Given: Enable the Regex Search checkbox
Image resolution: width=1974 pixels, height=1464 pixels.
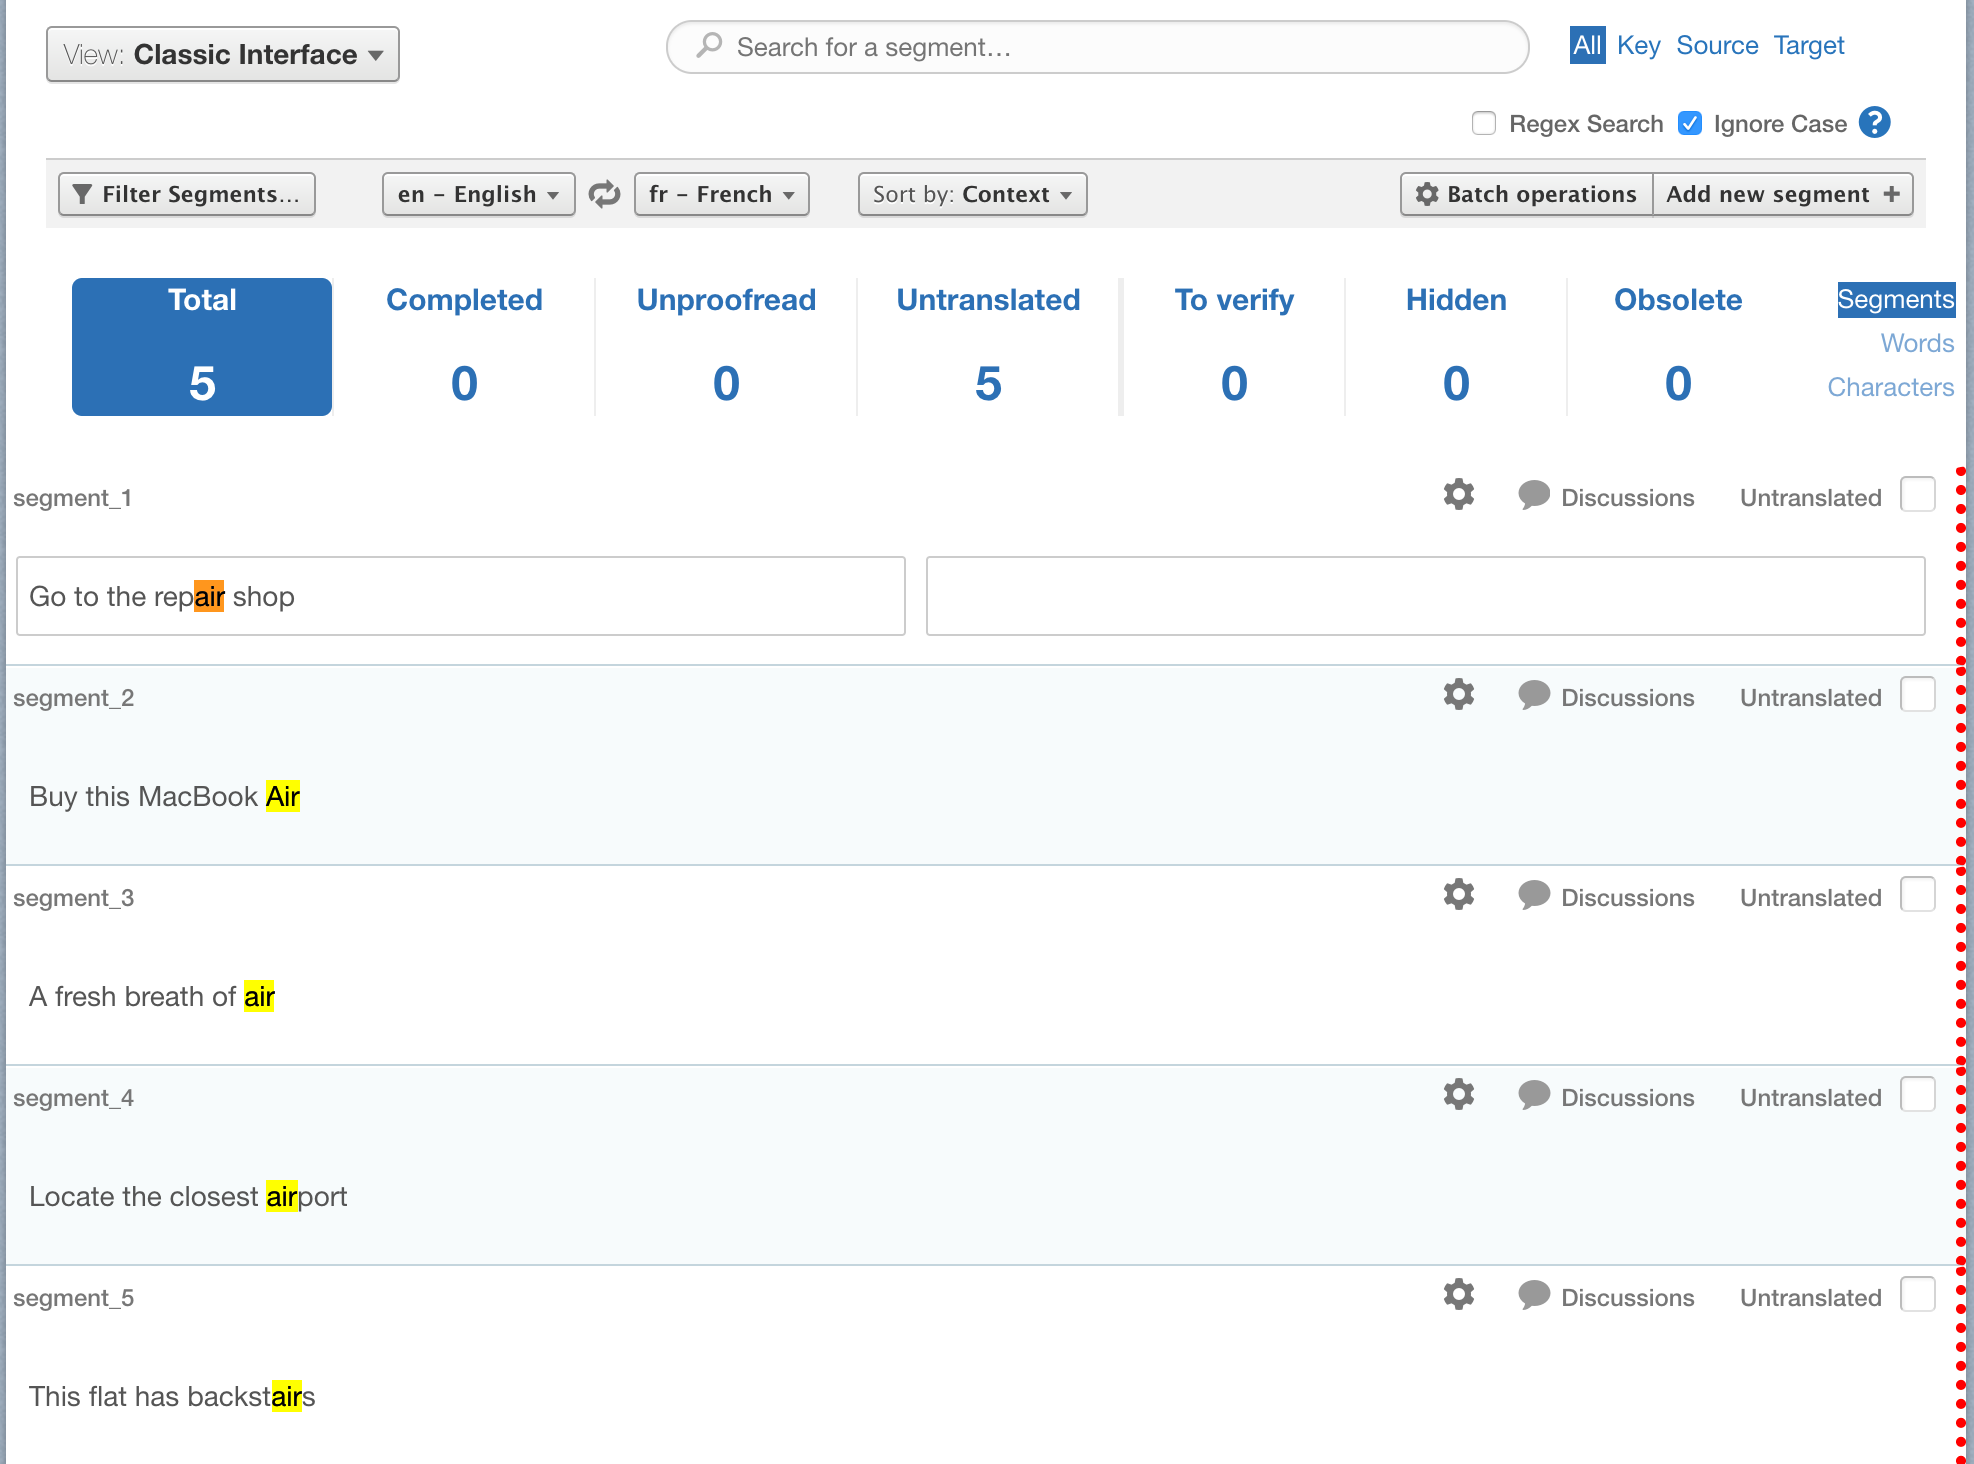Looking at the screenshot, I should [x=1484, y=123].
